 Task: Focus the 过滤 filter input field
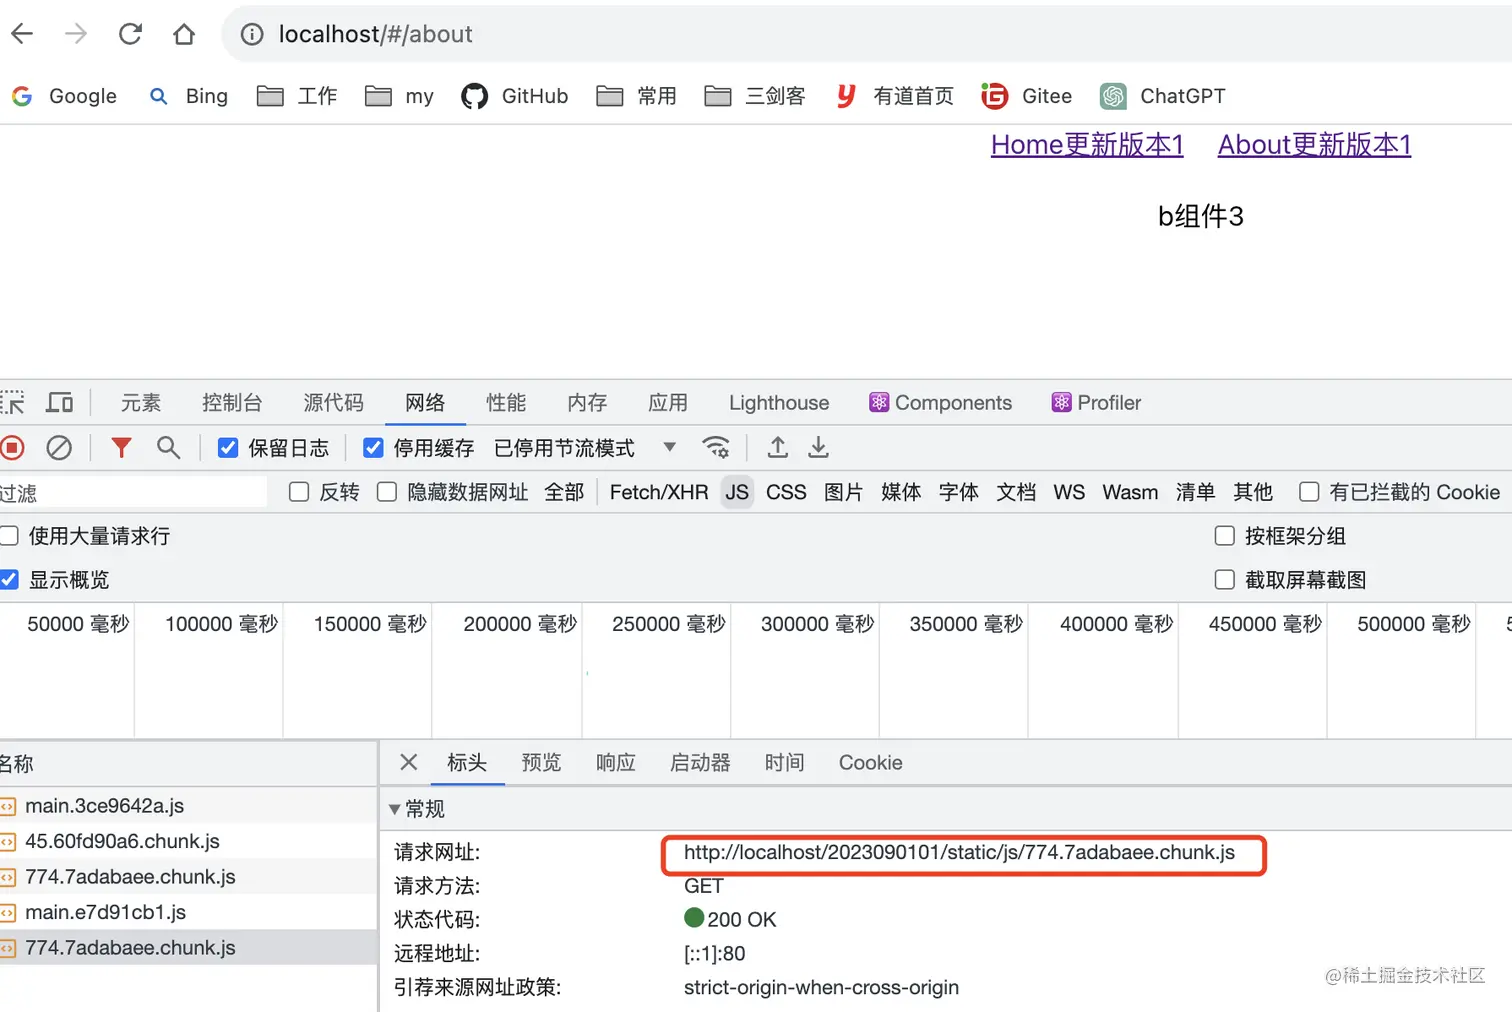(x=134, y=493)
